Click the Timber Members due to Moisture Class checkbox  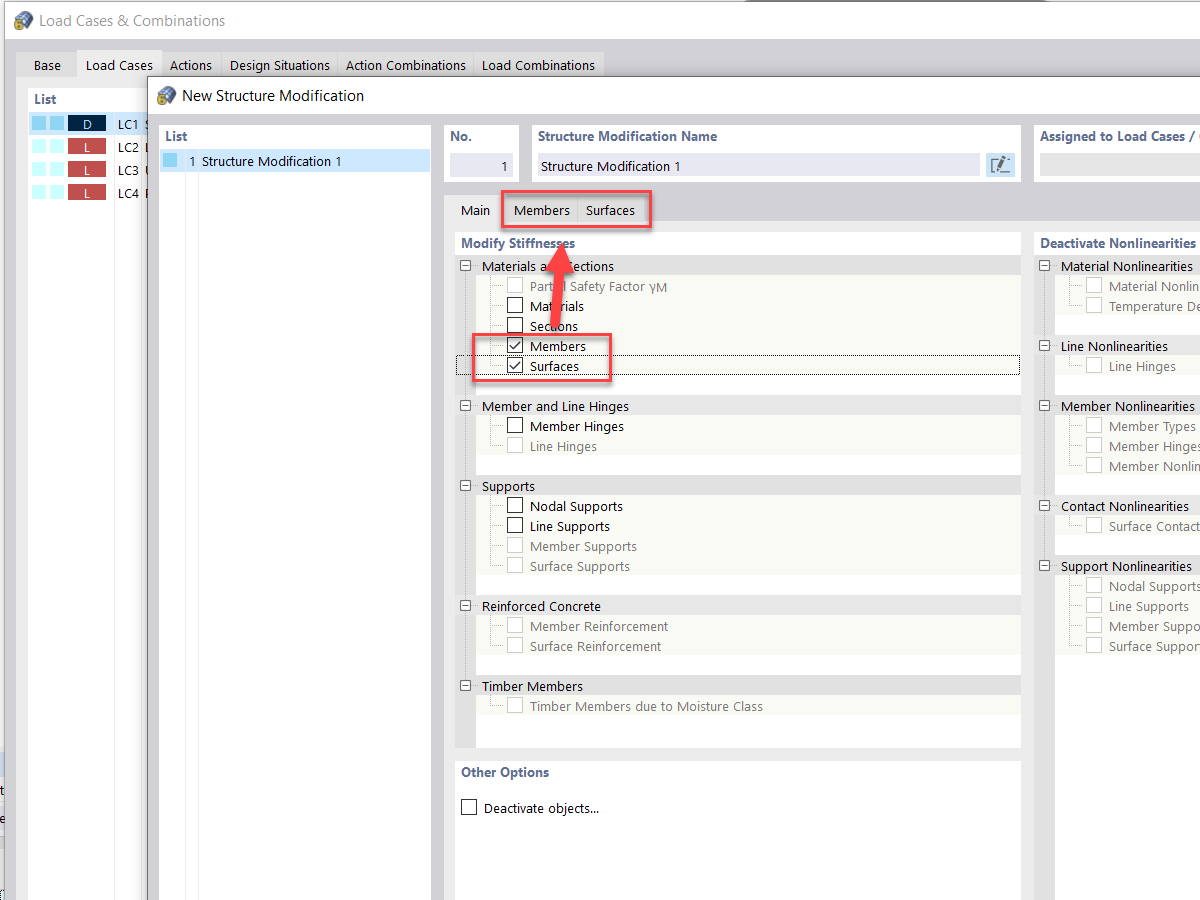pyautogui.click(x=515, y=706)
